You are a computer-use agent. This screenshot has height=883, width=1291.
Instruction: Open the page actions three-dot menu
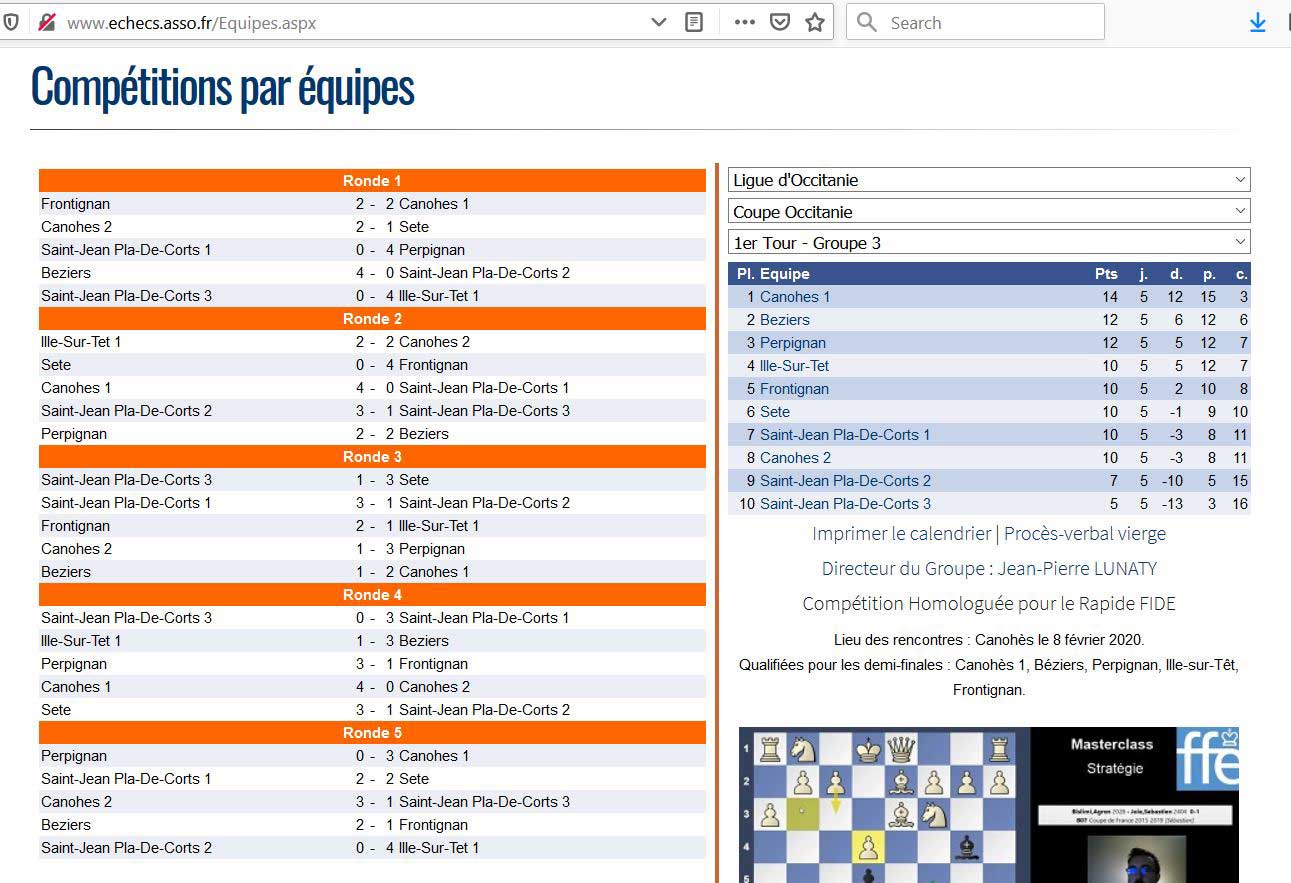click(x=744, y=22)
